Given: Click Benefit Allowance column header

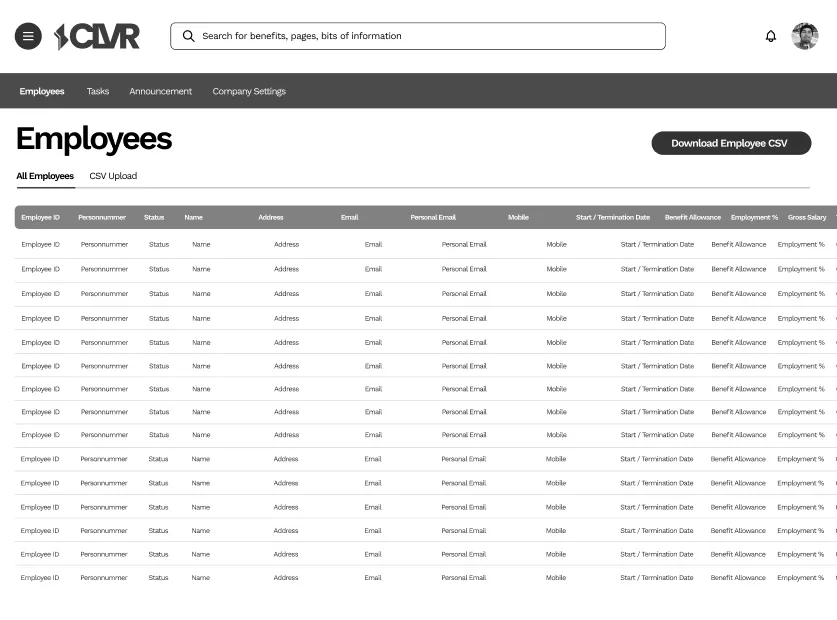Looking at the screenshot, I should pyautogui.click(x=693, y=217).
